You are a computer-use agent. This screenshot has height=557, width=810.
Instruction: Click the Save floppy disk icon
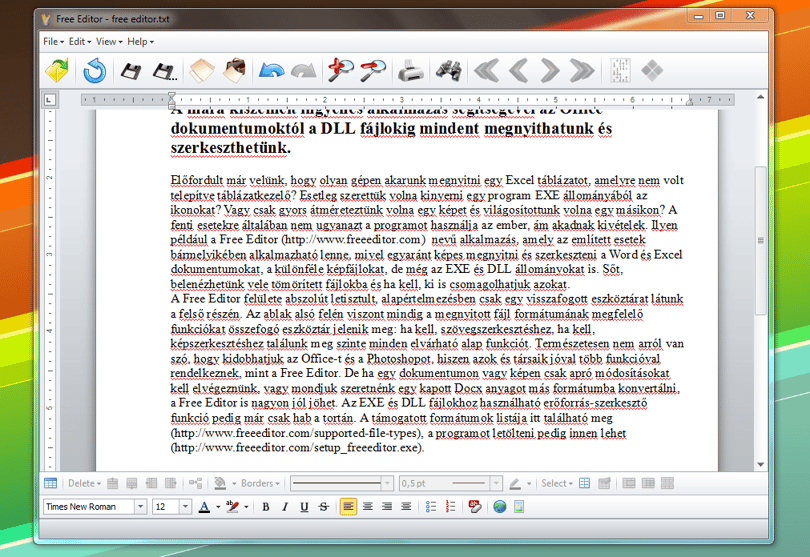131,71
